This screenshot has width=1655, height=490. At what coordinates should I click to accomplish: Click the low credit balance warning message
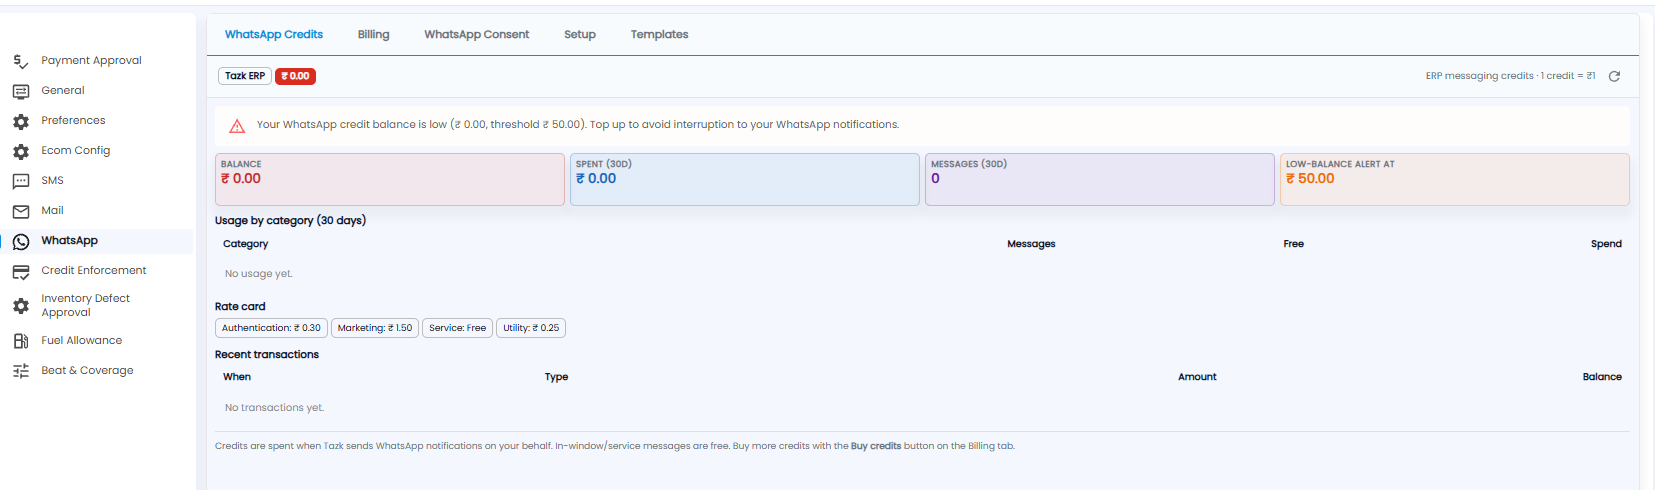point(578,125)
